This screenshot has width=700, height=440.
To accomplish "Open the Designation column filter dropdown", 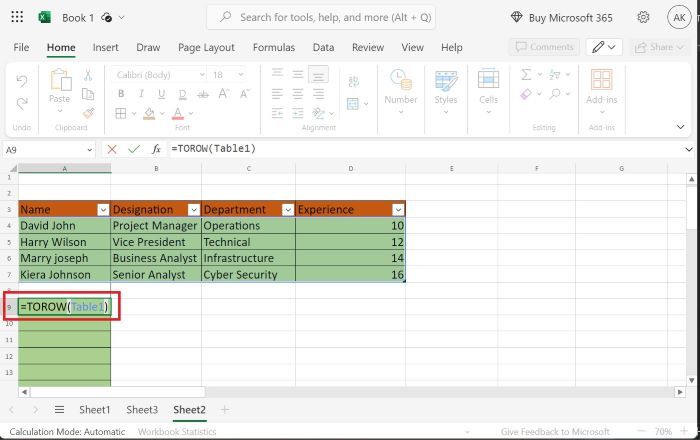I will [194, 210].
